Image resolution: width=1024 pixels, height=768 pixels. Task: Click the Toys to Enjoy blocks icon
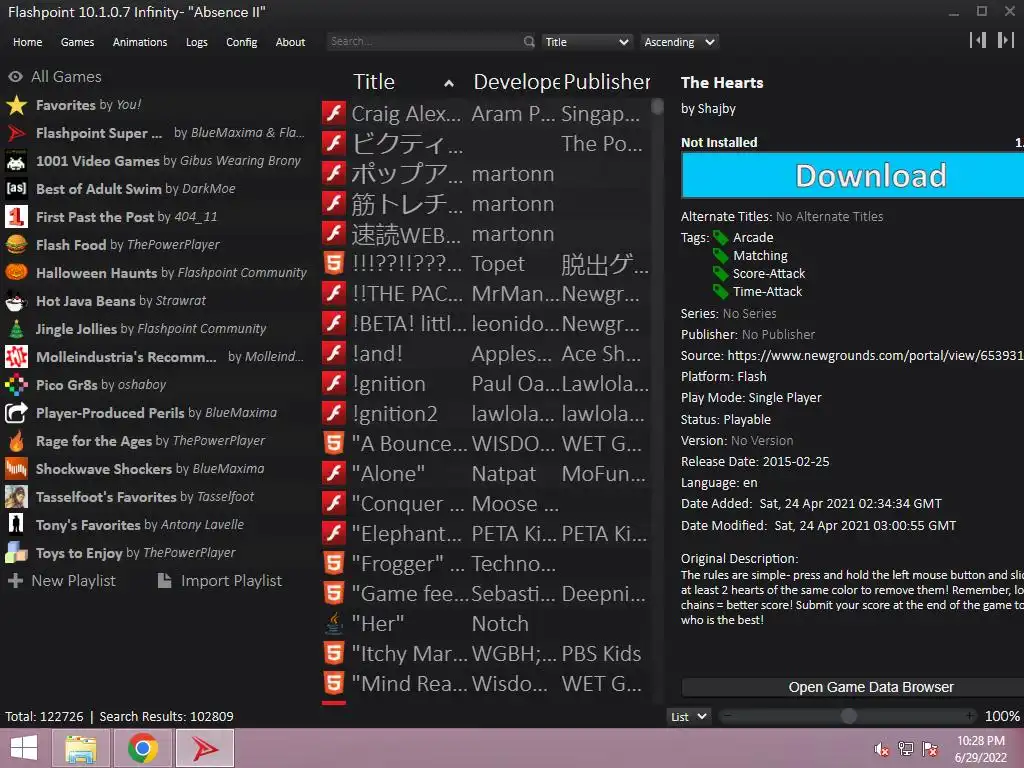point(16,553)
